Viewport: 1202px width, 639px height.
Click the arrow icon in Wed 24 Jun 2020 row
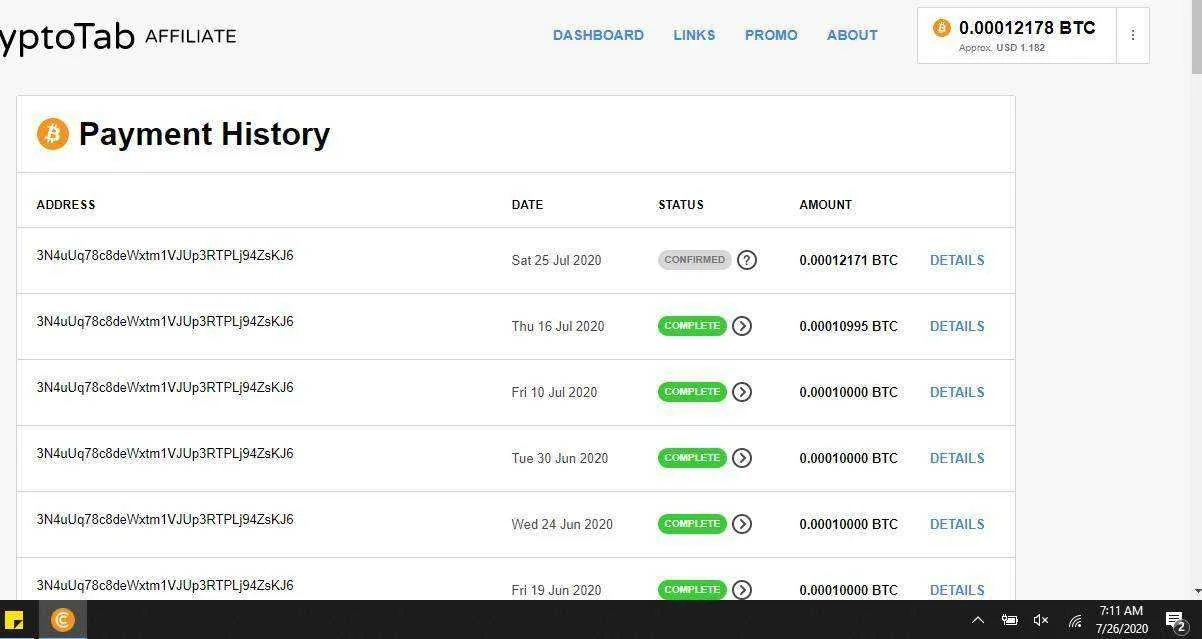[742, 524]
